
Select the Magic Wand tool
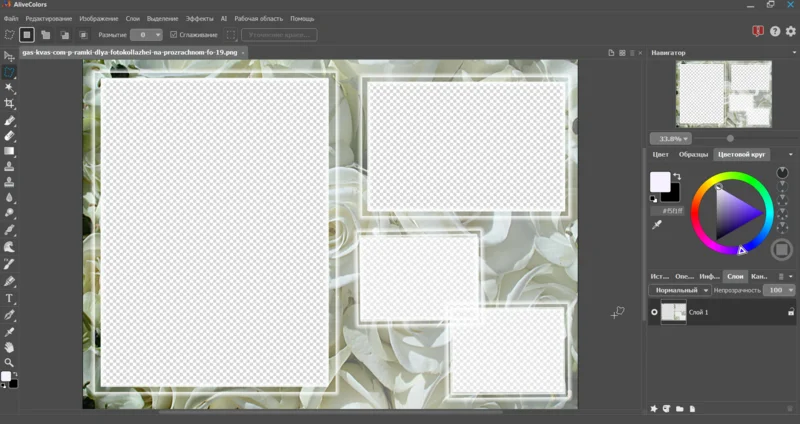point(10,88)
